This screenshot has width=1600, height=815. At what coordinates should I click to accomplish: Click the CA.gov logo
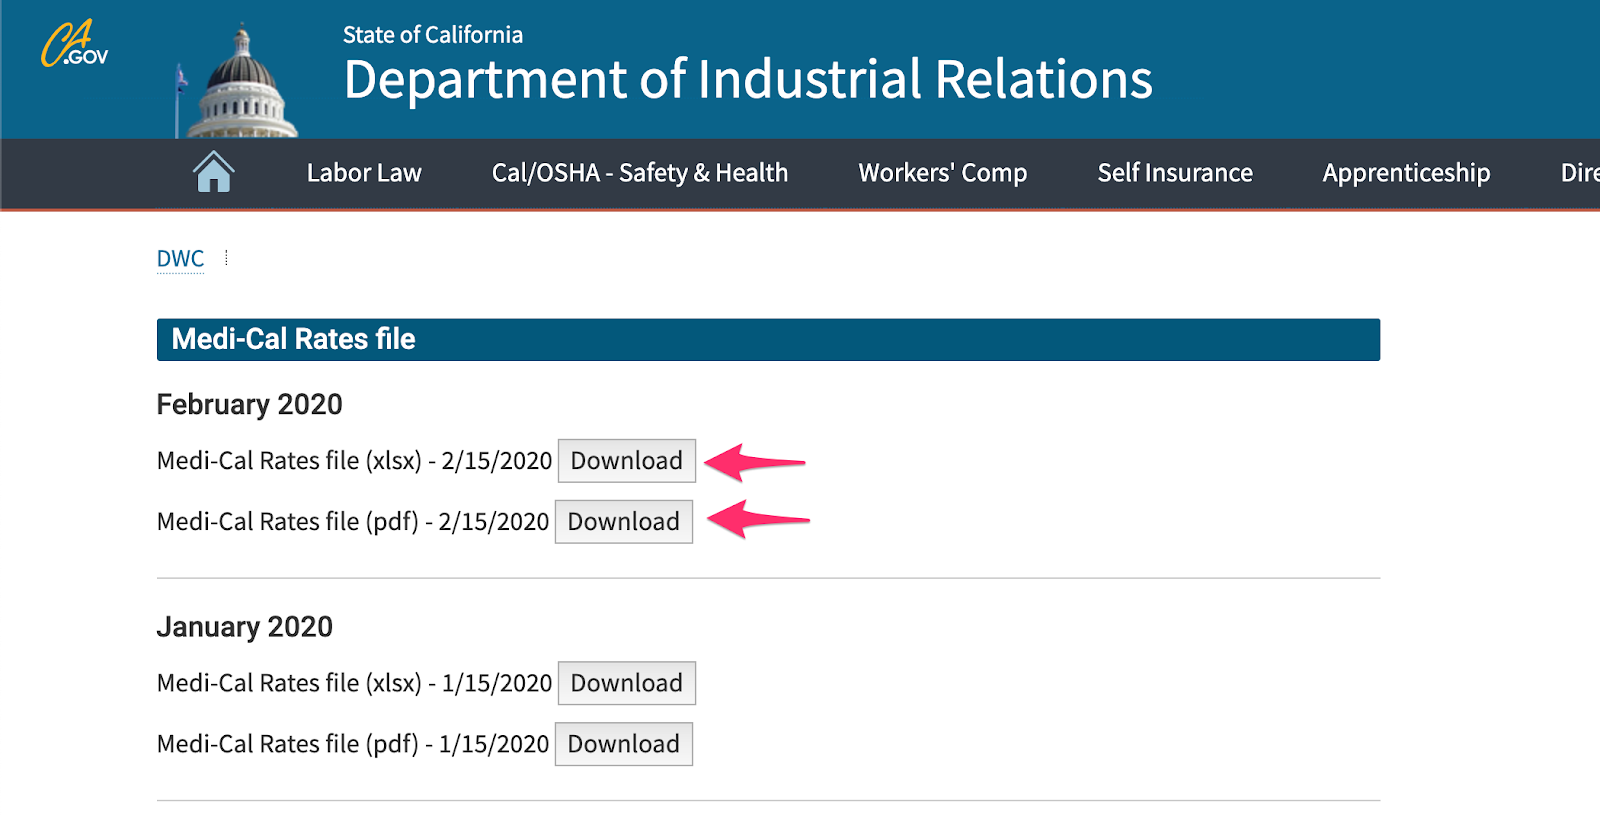(75, 42)
